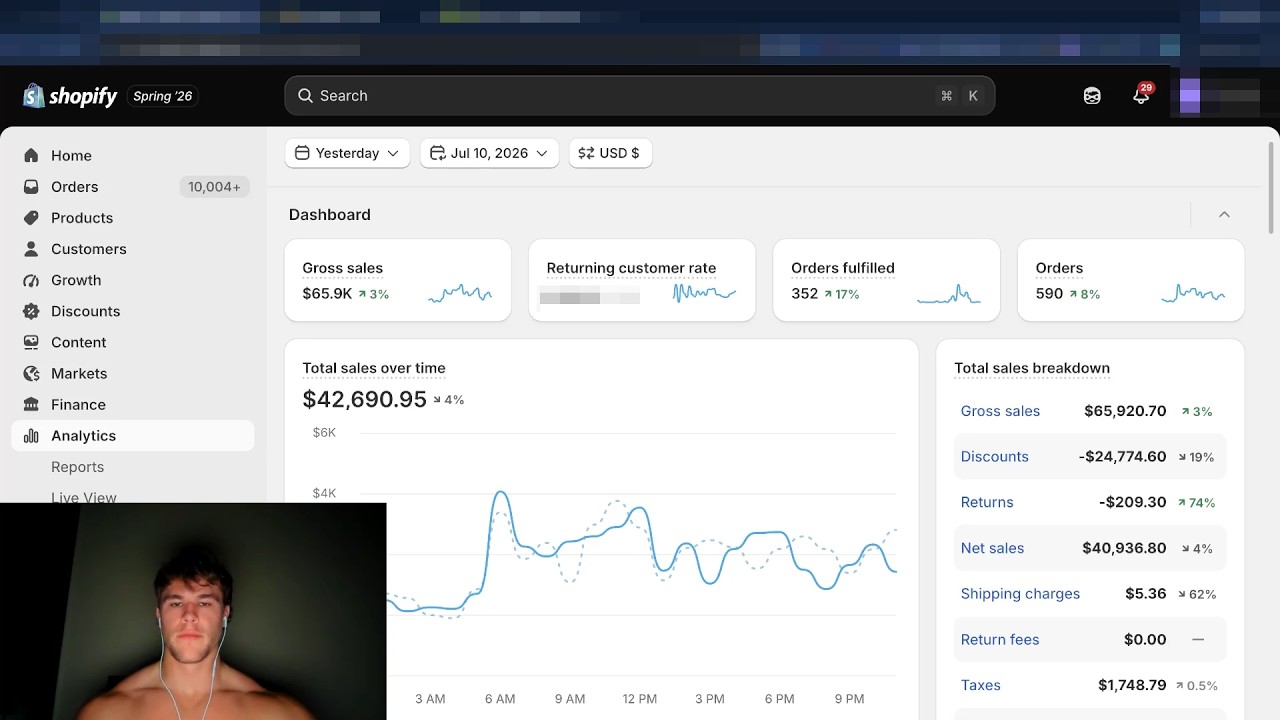Open the Orders metric card title
Screen dimensions: 1280x720
1059,268
